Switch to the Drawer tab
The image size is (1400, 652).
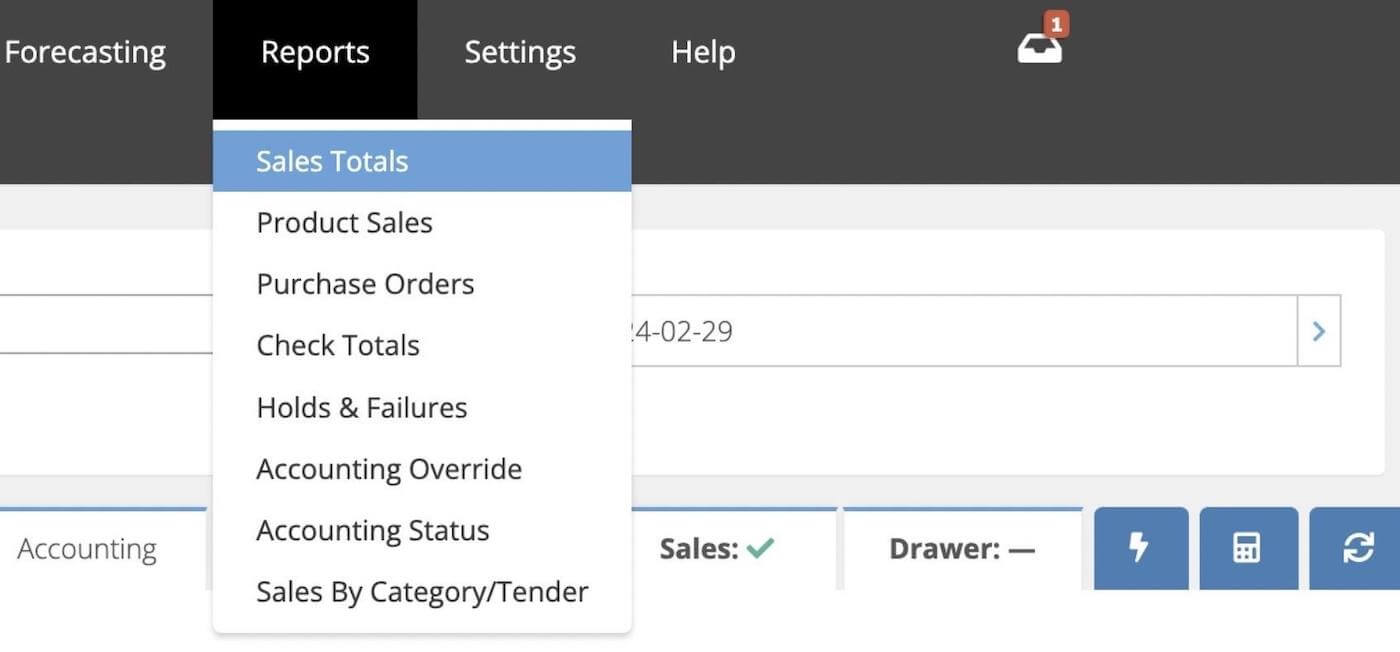point(962,548)
